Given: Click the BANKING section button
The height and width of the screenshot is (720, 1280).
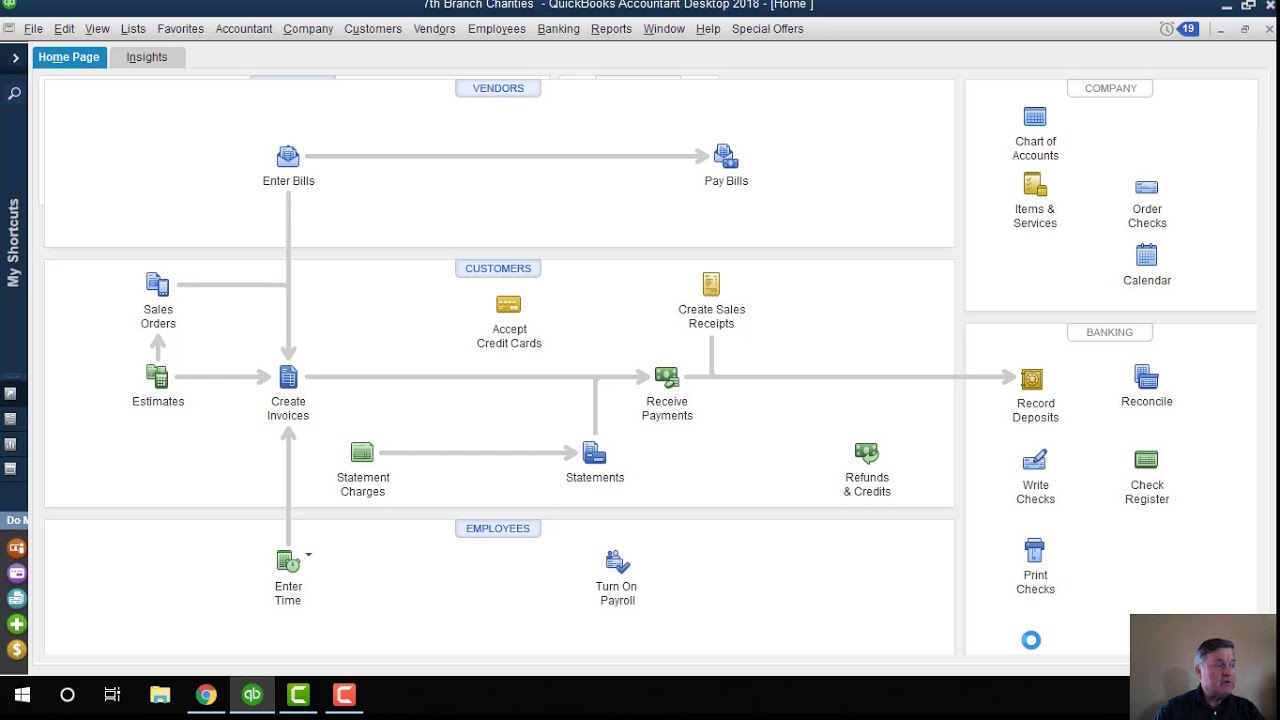Looking at the screenshot, I should pos(1110,332).
